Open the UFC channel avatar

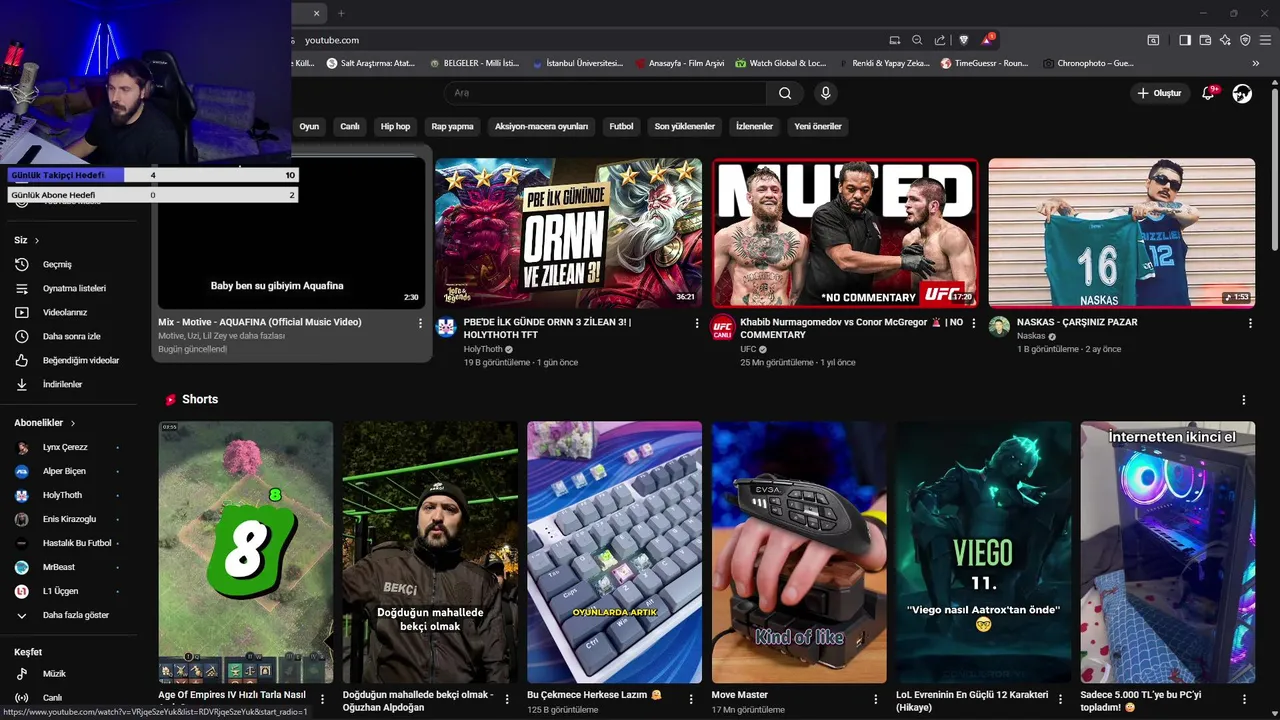tap(722, 327)
